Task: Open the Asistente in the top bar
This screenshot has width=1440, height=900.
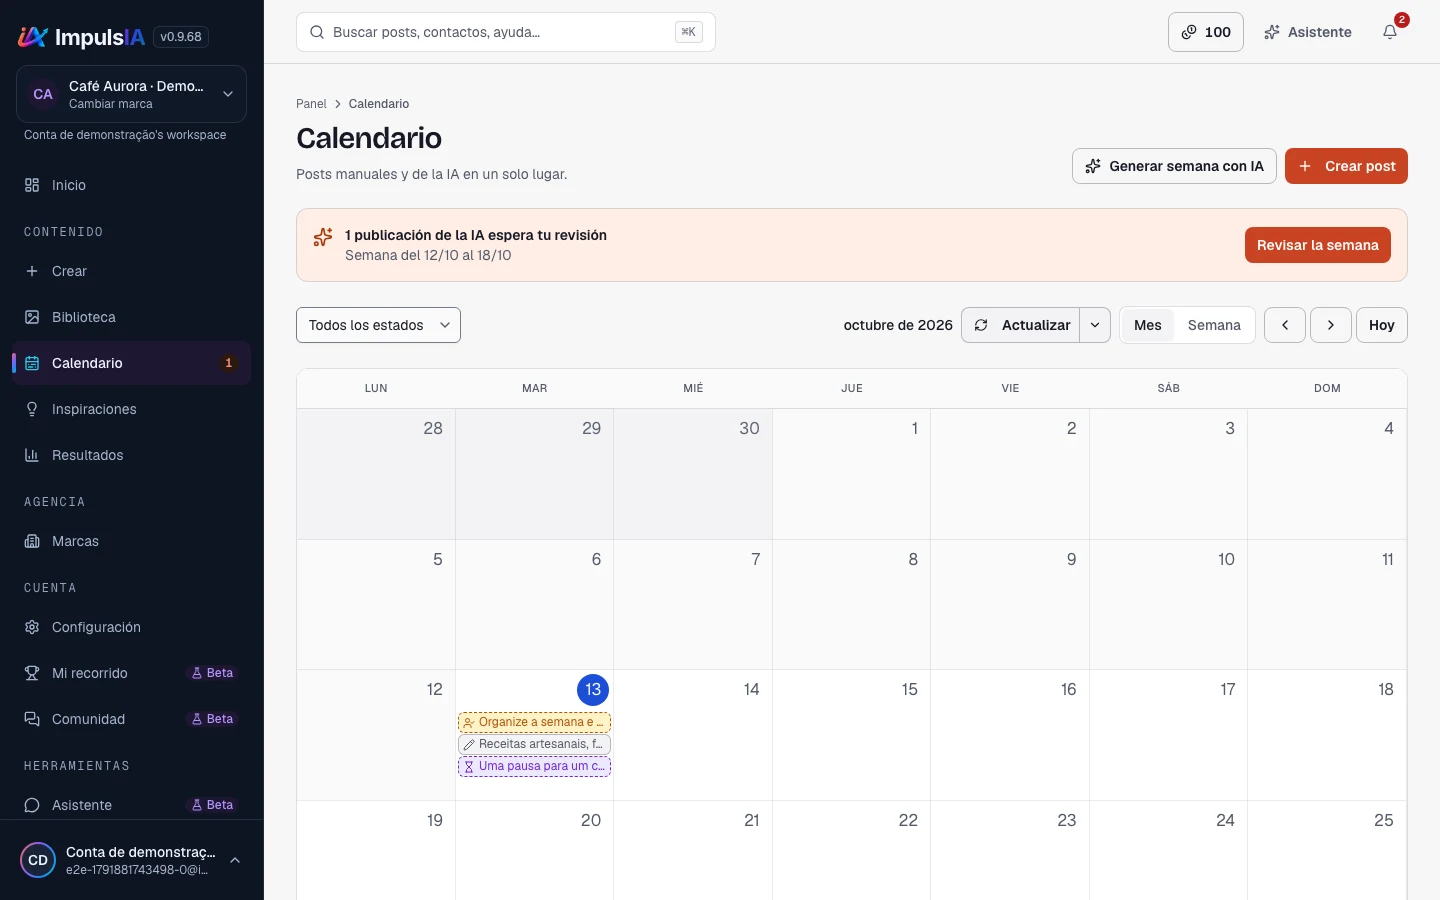Action: (x=1308, y=32)
